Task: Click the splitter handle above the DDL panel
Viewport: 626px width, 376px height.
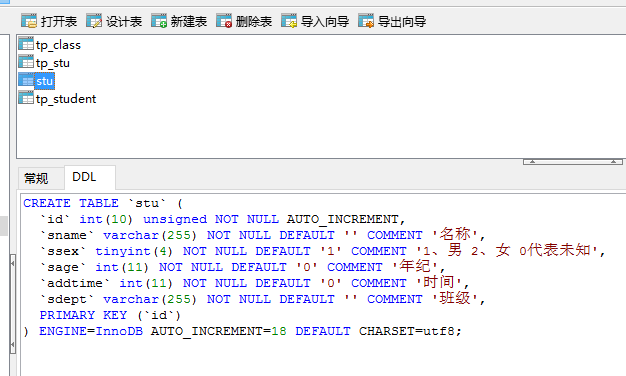Action: (573, 162)
